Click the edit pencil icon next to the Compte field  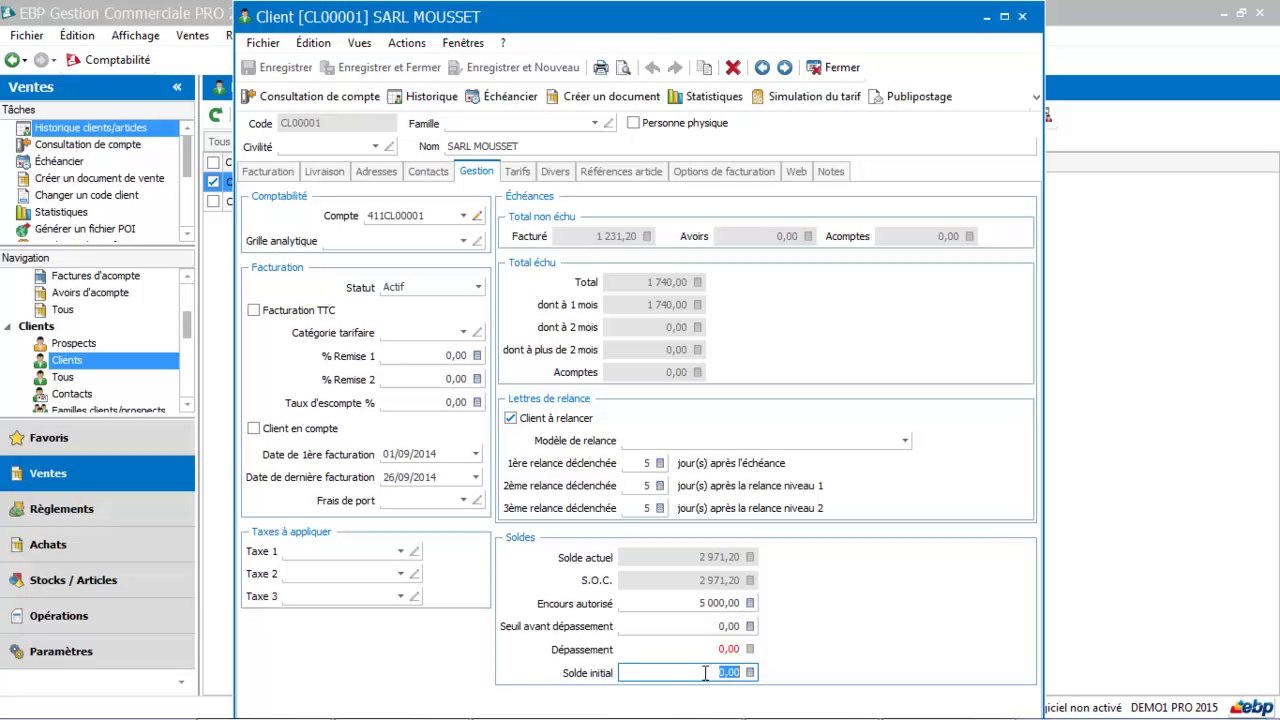477,216
